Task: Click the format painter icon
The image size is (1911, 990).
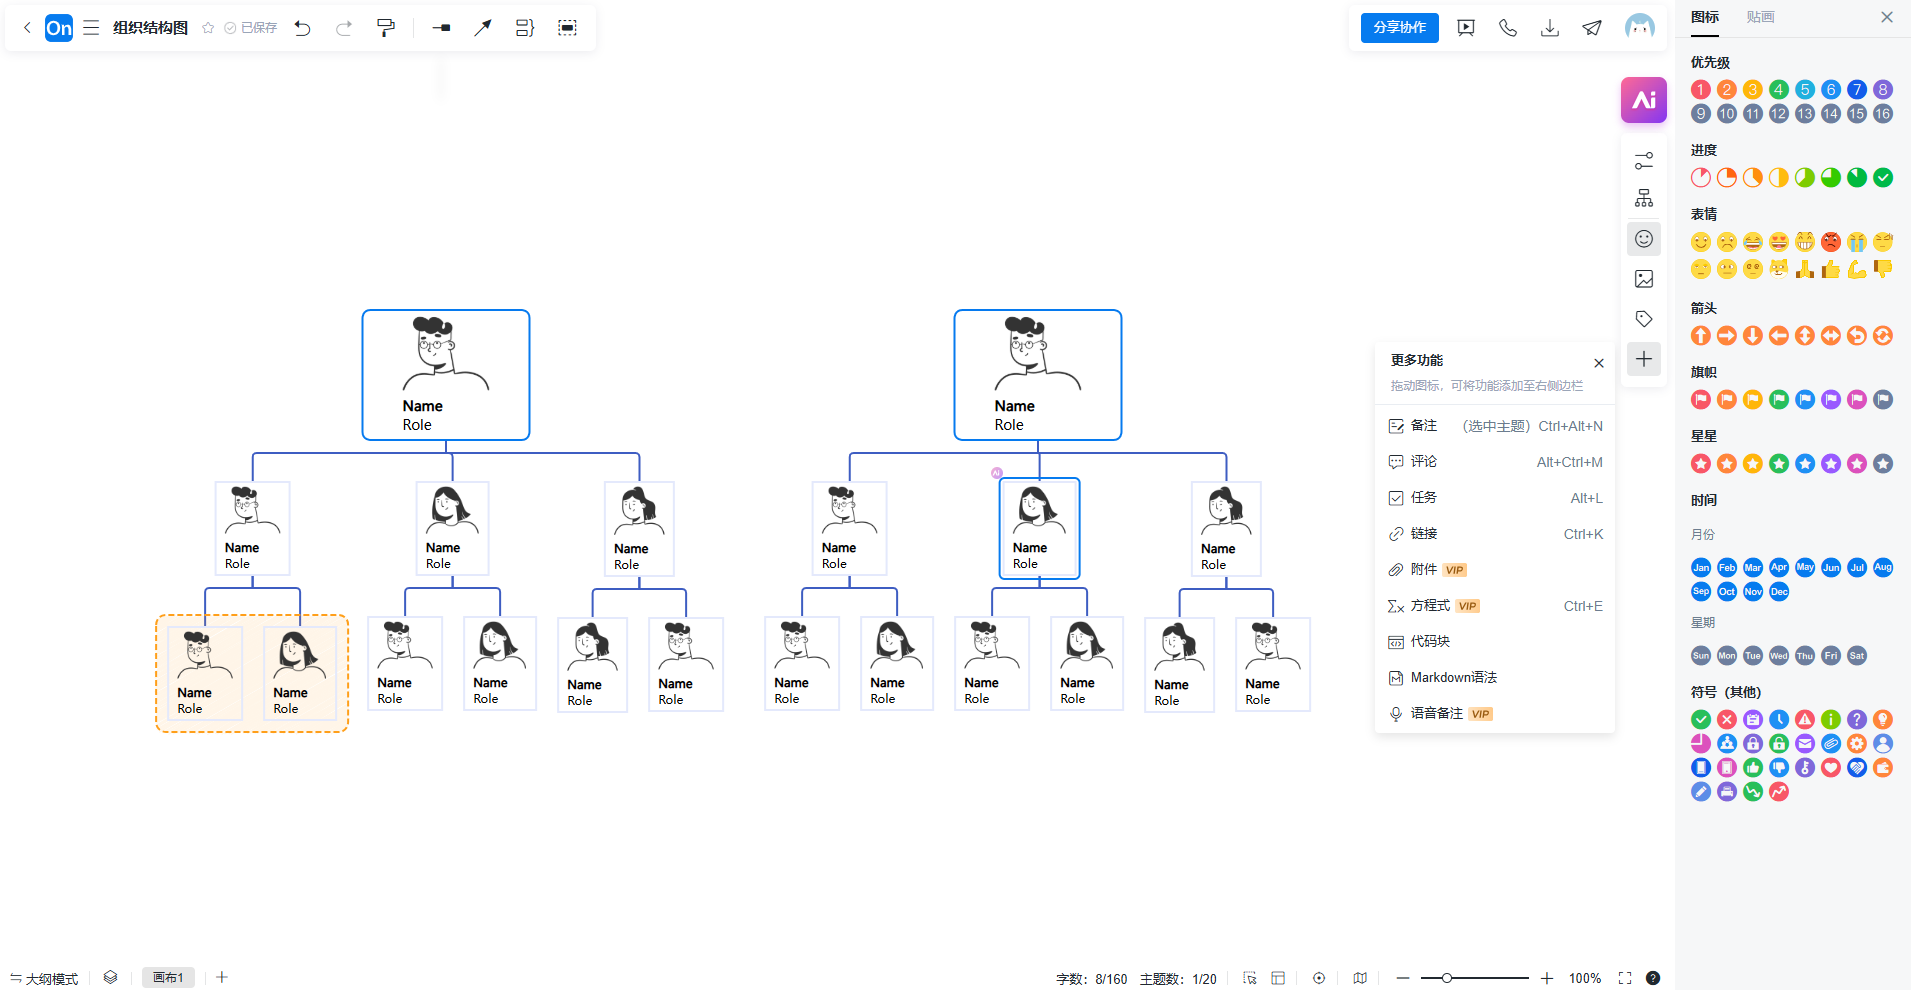Action: [385, 28]
